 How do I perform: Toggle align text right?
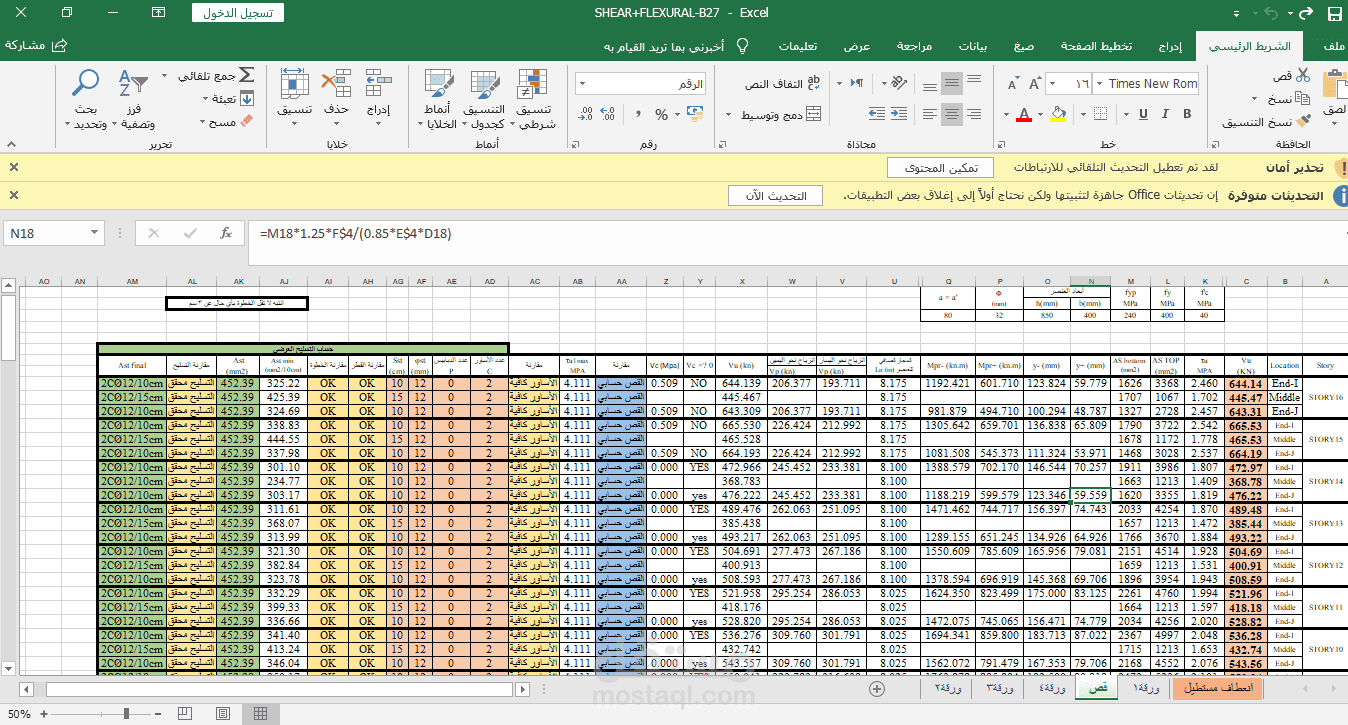pos(974,114)
